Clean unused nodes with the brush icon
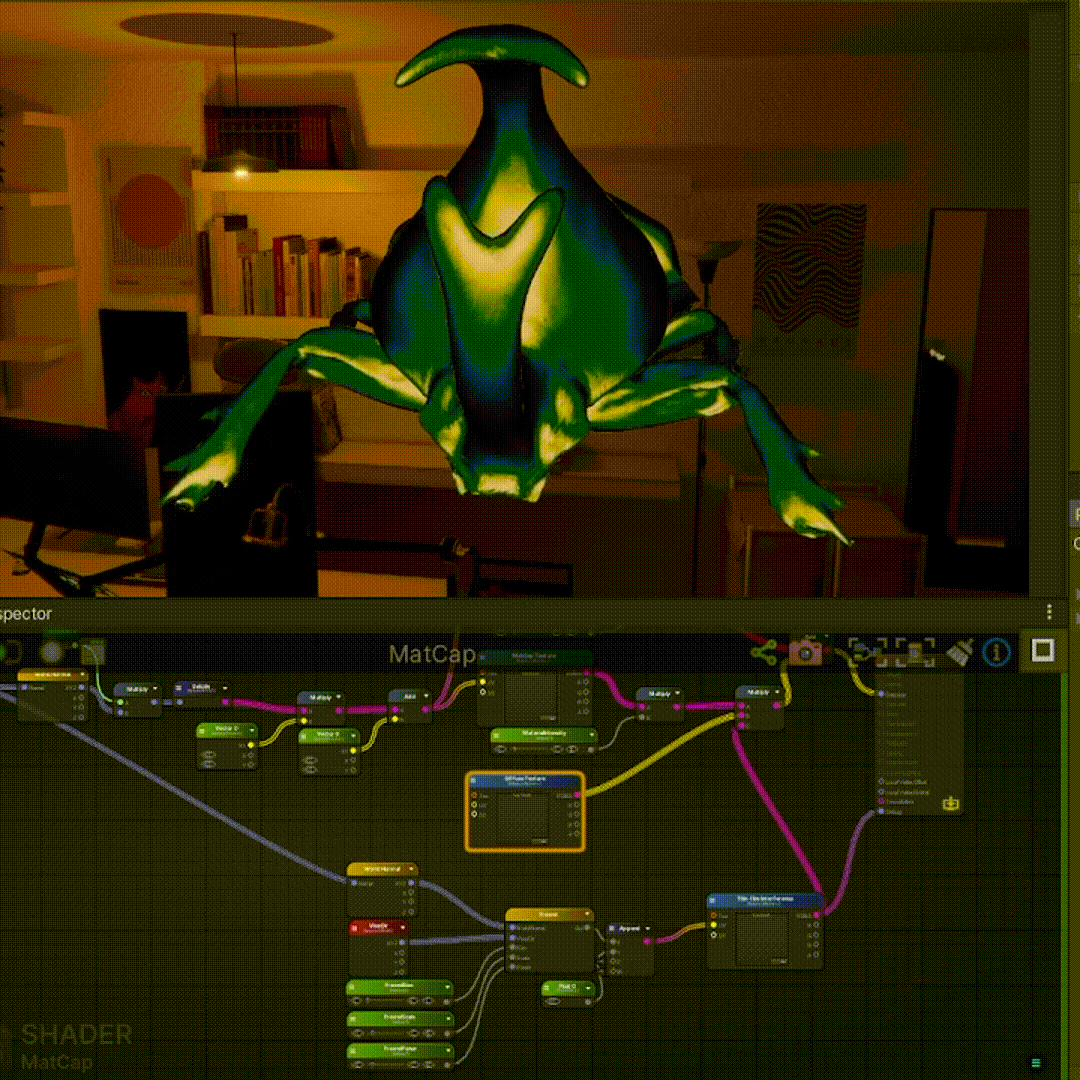1080x1080 pixels. 958,652
